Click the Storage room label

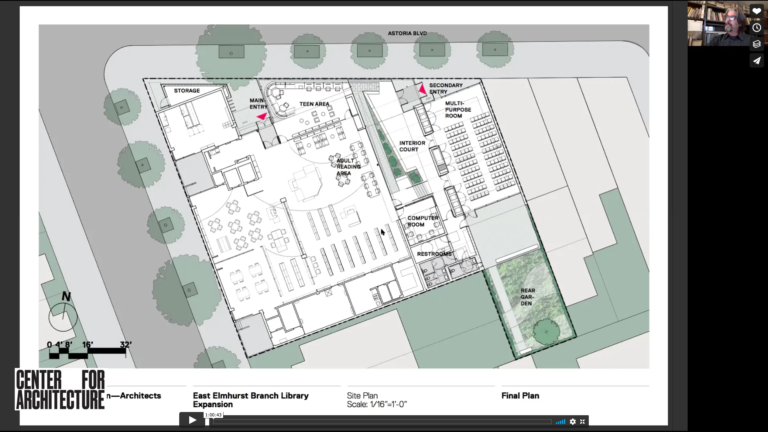click(187, 91)
